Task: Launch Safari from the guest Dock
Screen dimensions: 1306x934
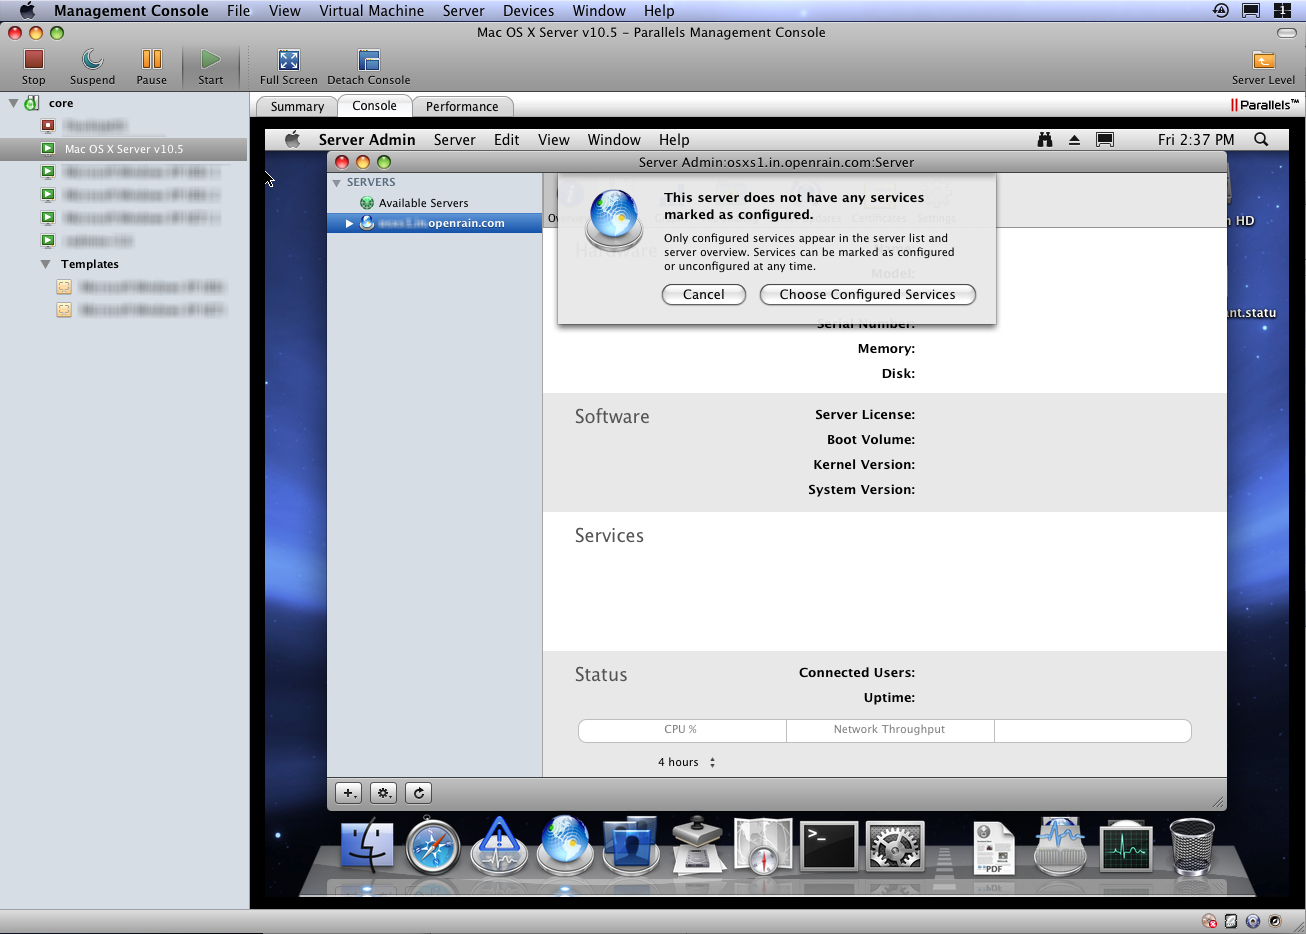Action: point(433,847)
